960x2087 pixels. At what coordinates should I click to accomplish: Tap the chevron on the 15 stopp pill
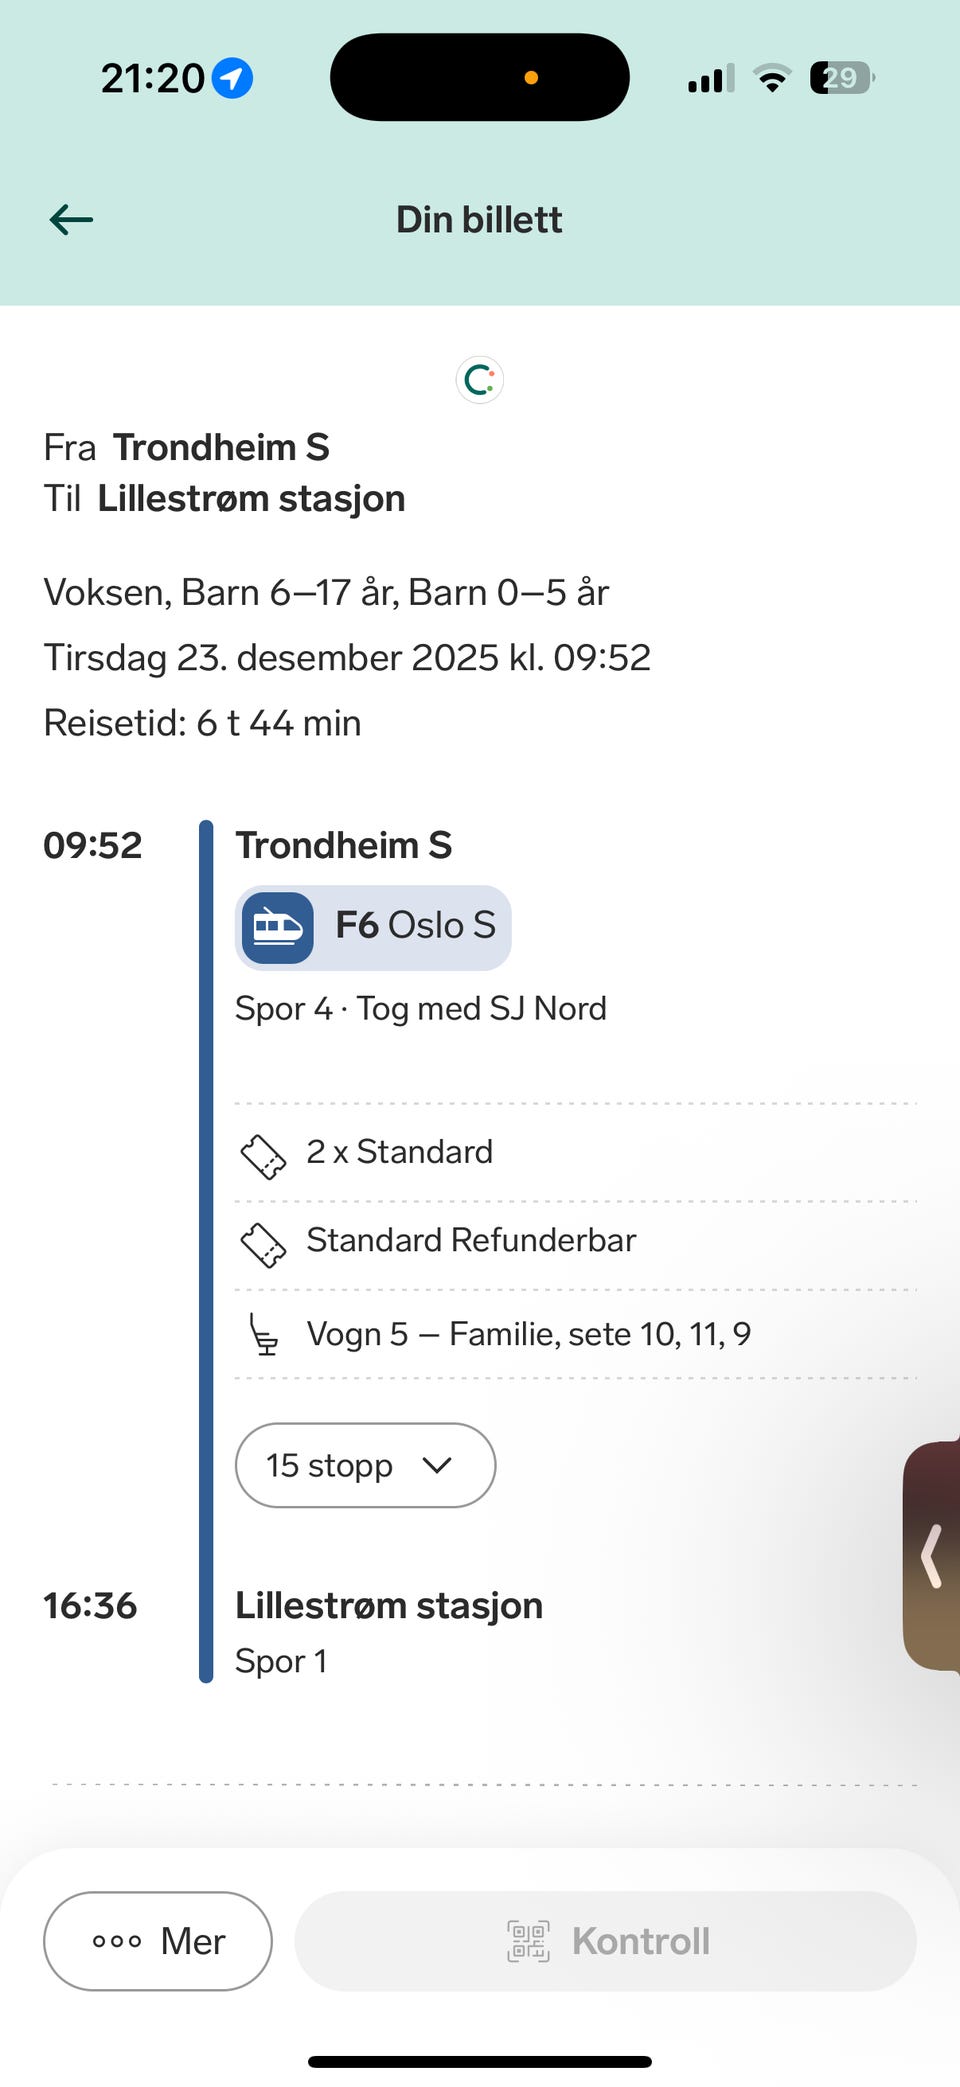(437, 1465)
